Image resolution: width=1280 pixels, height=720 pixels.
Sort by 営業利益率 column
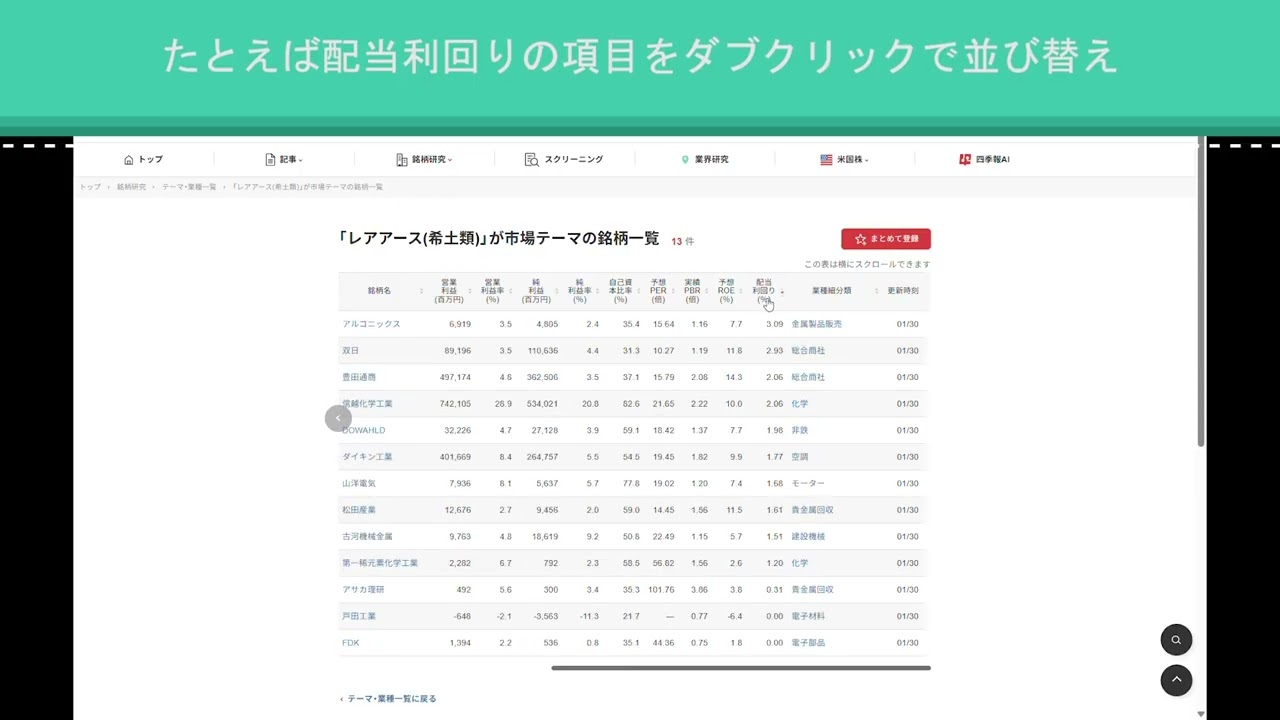(492, 291)
